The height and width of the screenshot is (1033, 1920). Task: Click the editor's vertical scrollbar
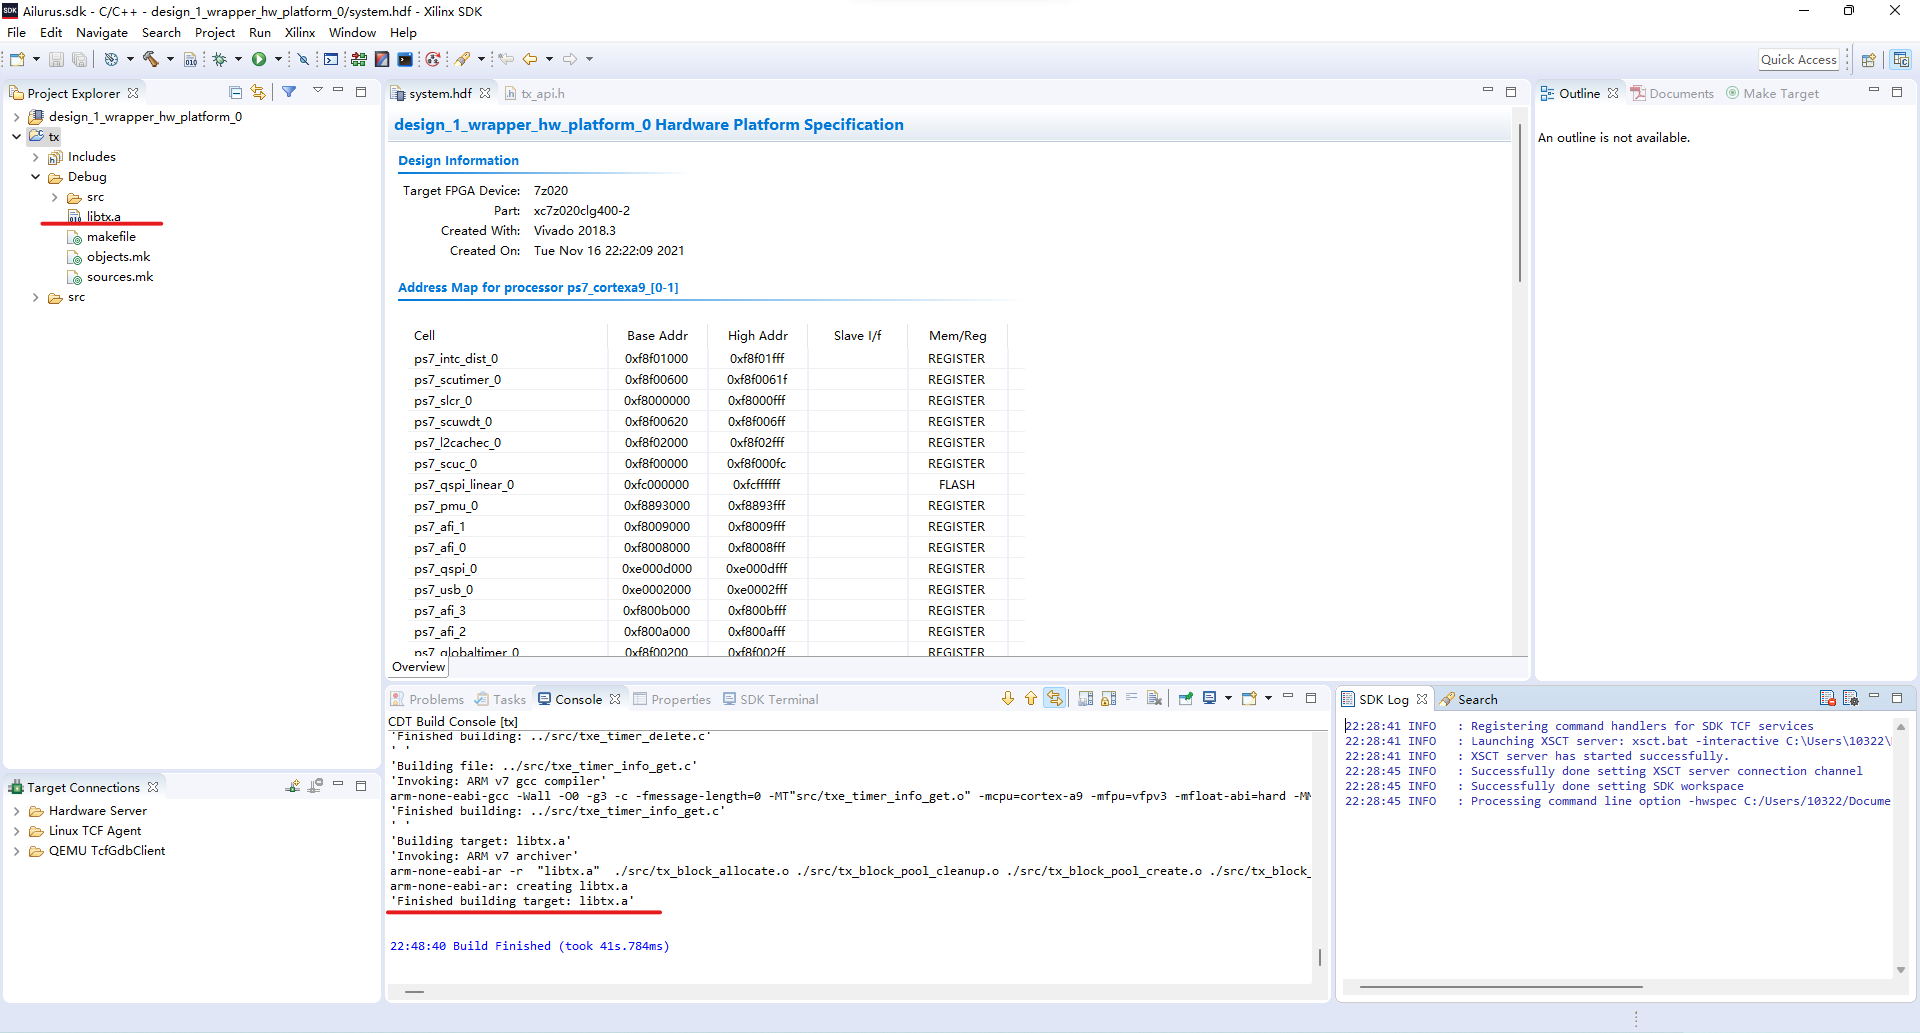pos(1519,200)
